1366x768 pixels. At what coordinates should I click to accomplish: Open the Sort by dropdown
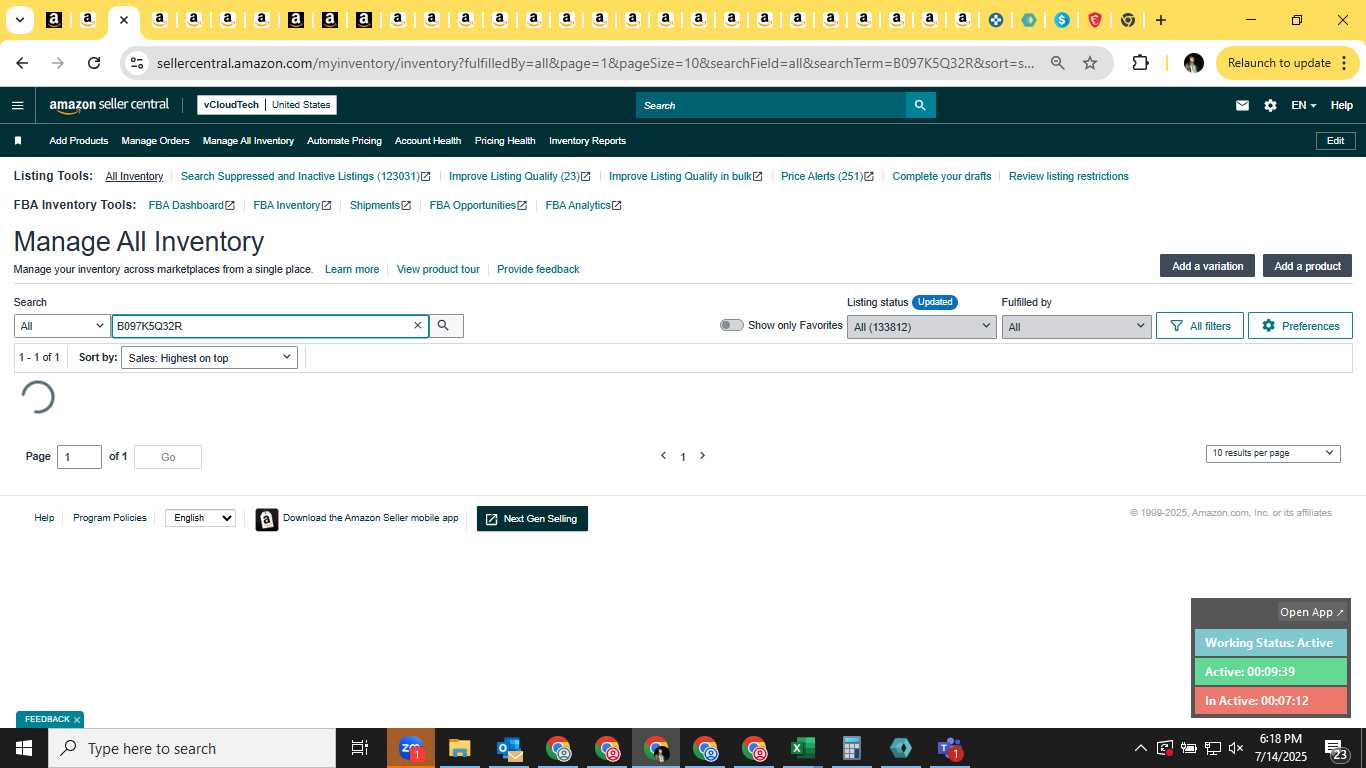click(209, 358)
